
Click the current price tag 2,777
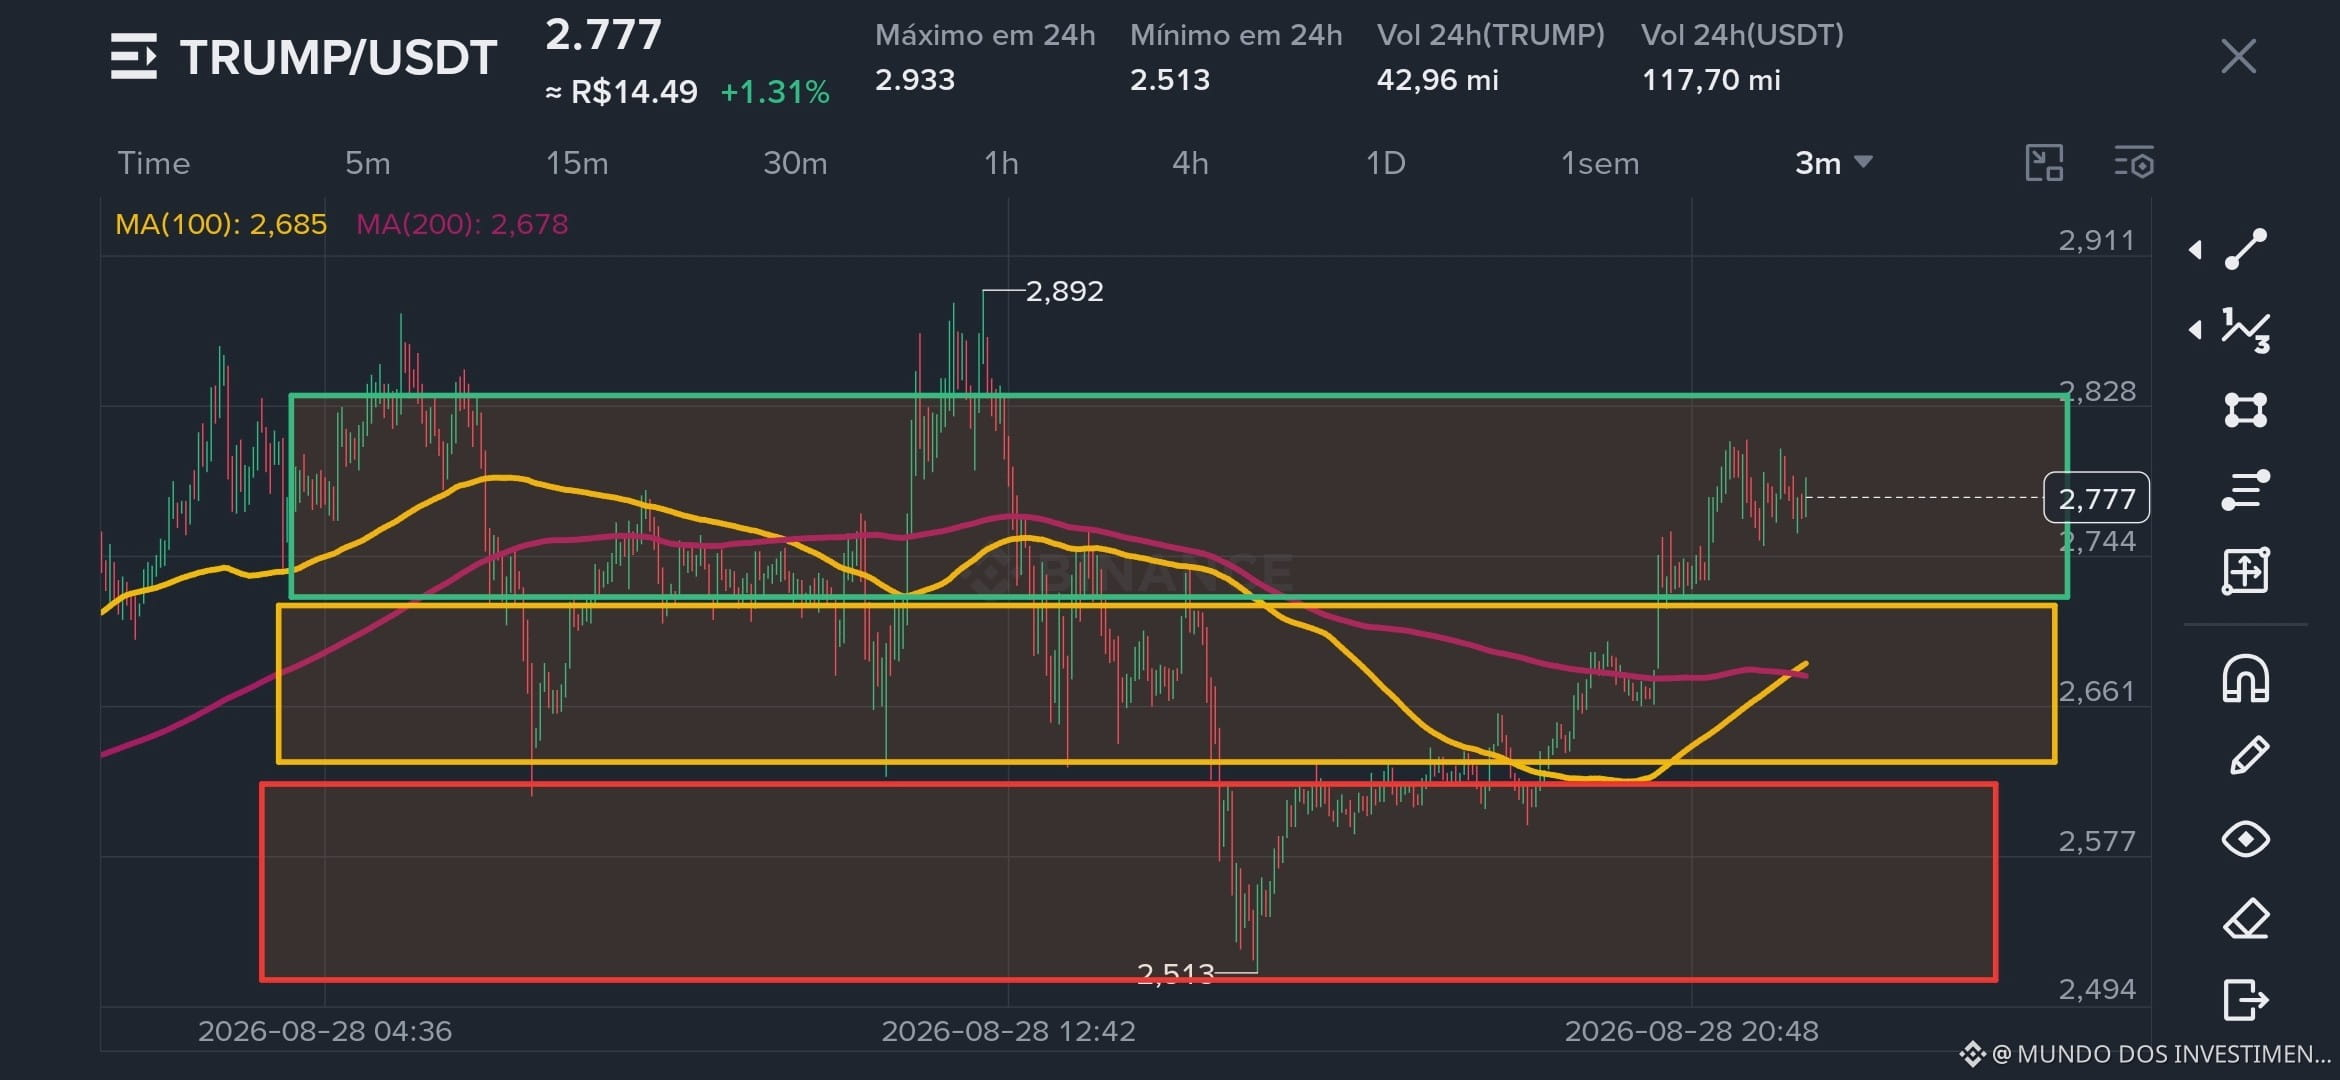(2096, 498)
